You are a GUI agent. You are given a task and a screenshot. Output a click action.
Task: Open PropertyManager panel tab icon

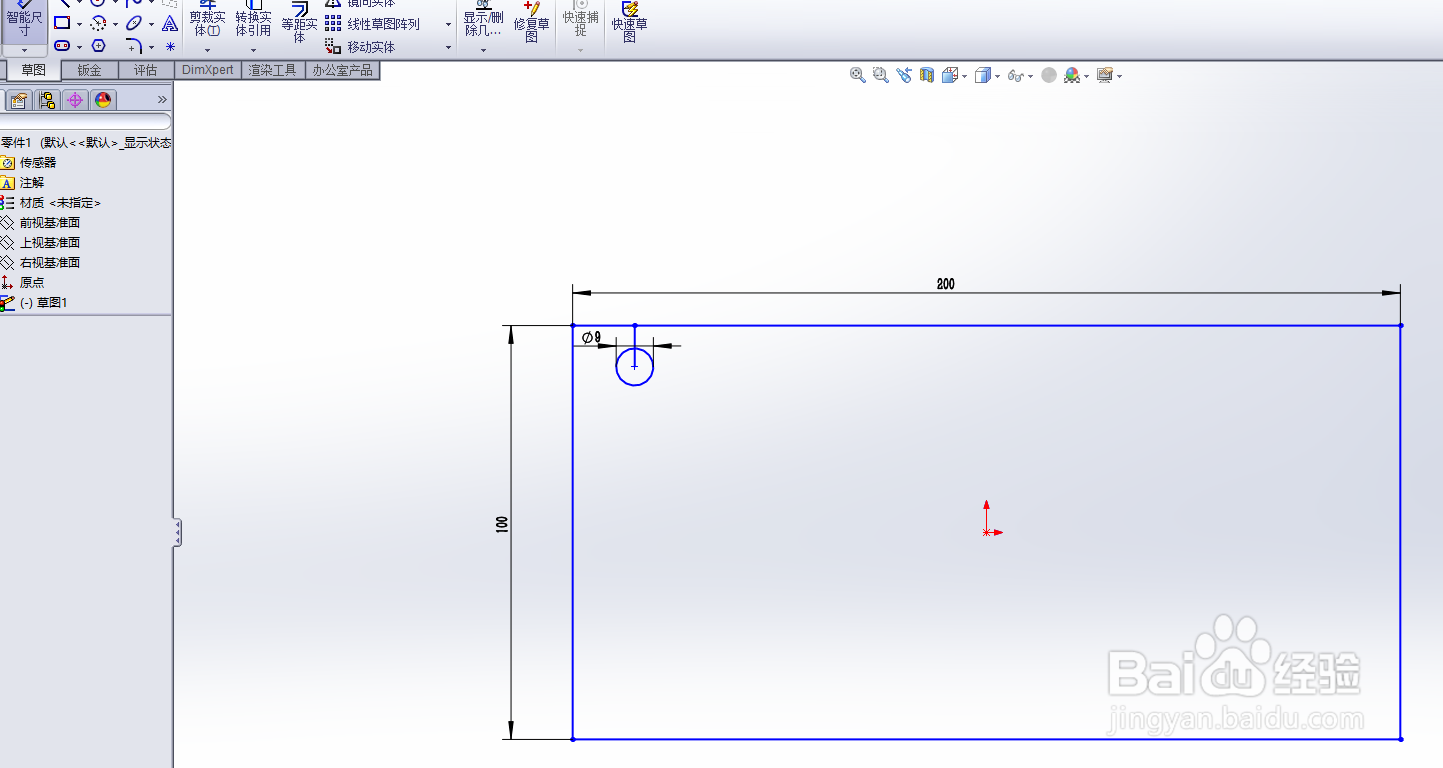click(19, 100)
